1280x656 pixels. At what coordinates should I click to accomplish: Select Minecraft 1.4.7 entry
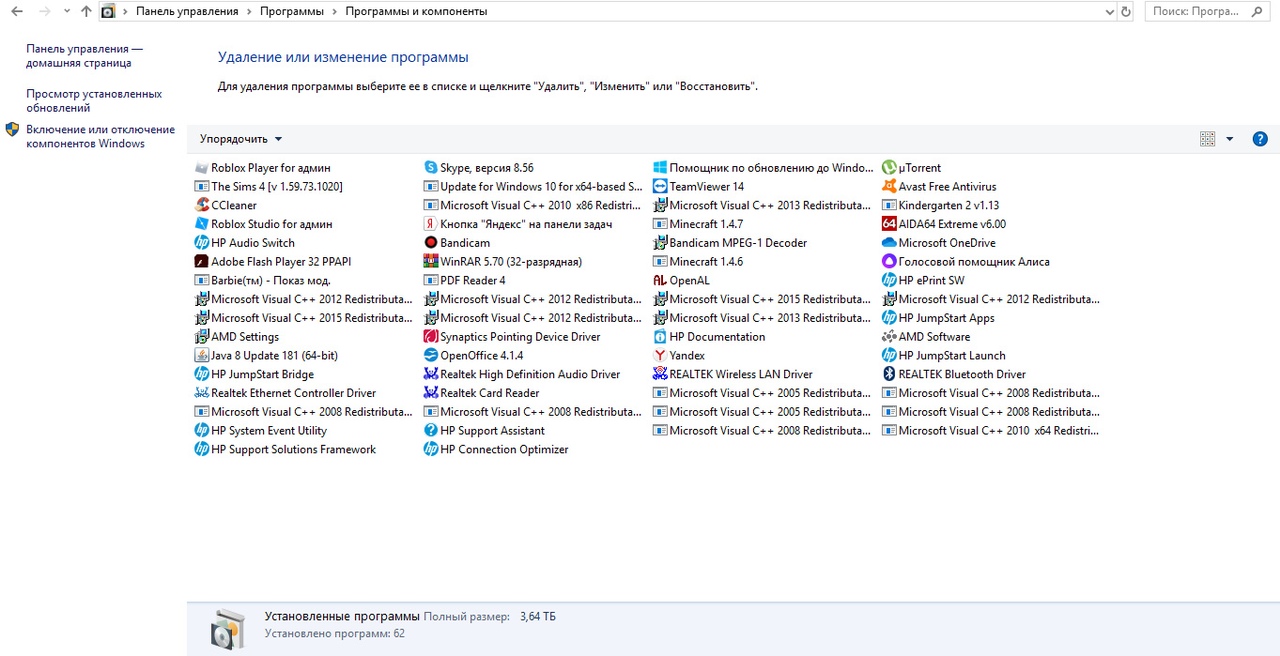(x=698, y=224)
